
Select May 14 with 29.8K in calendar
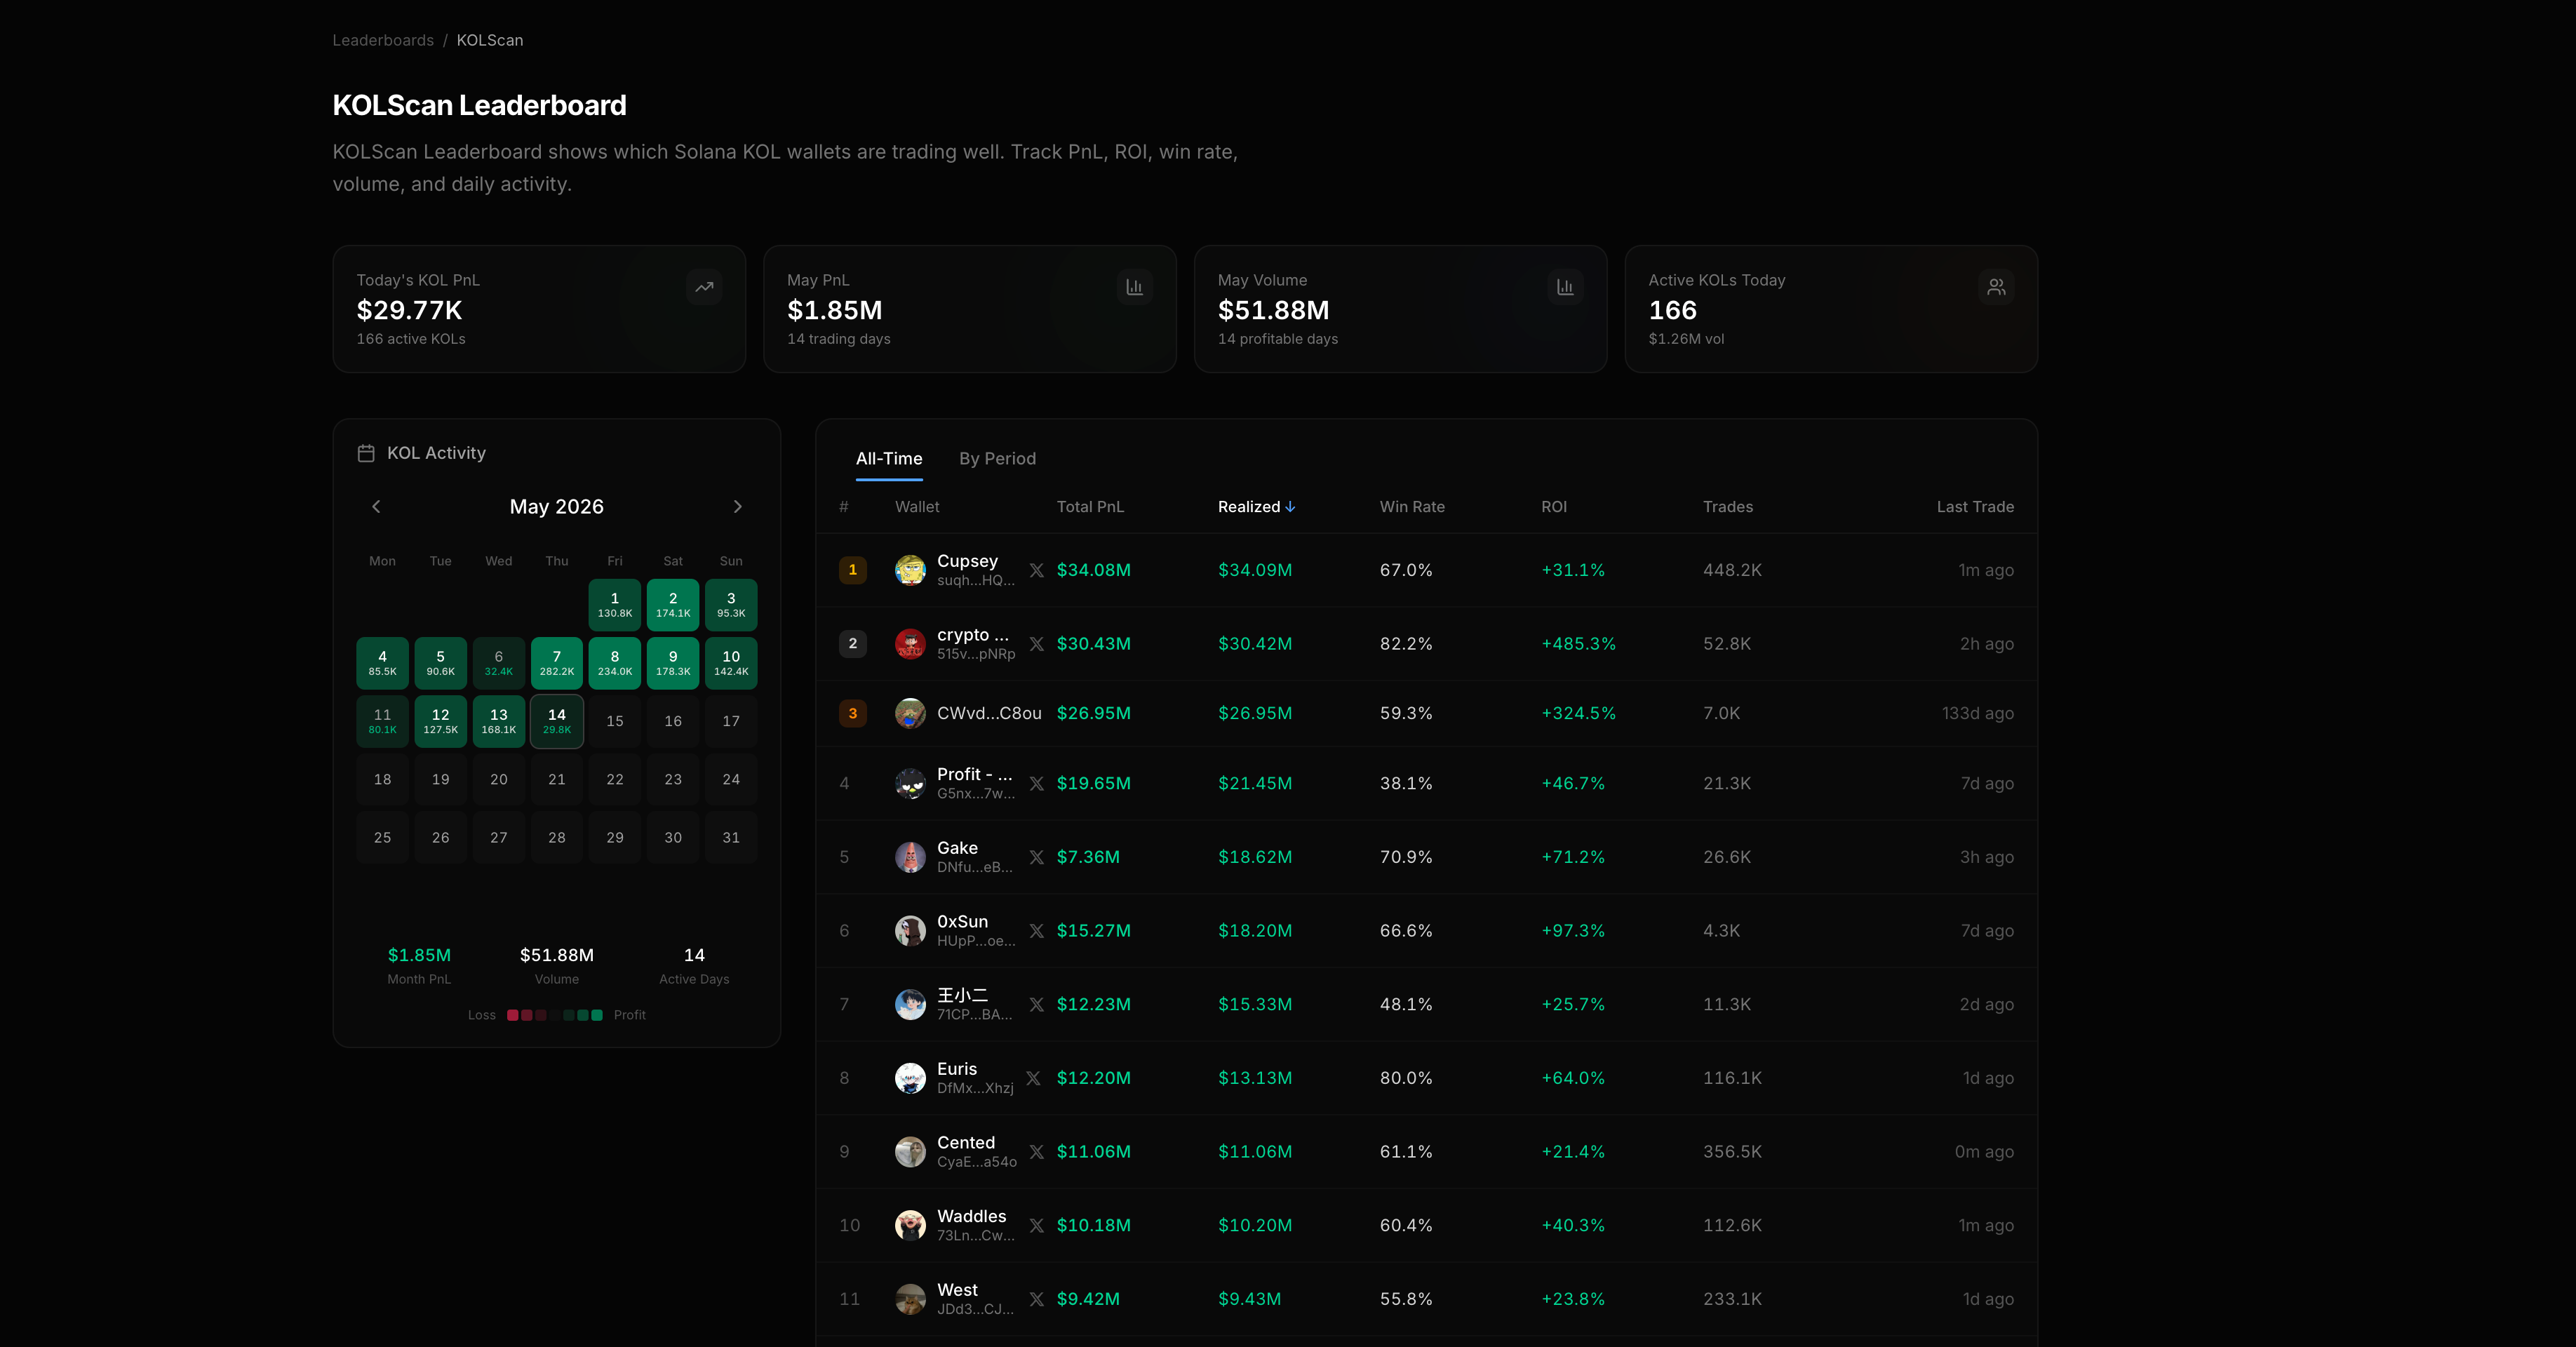tap(557, 721)
